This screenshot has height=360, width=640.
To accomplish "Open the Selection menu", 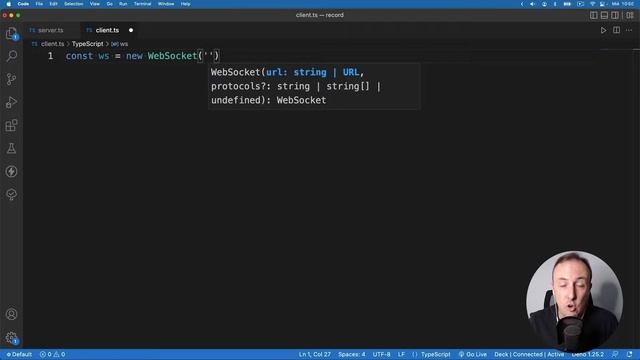I will (x=73, y=4).
